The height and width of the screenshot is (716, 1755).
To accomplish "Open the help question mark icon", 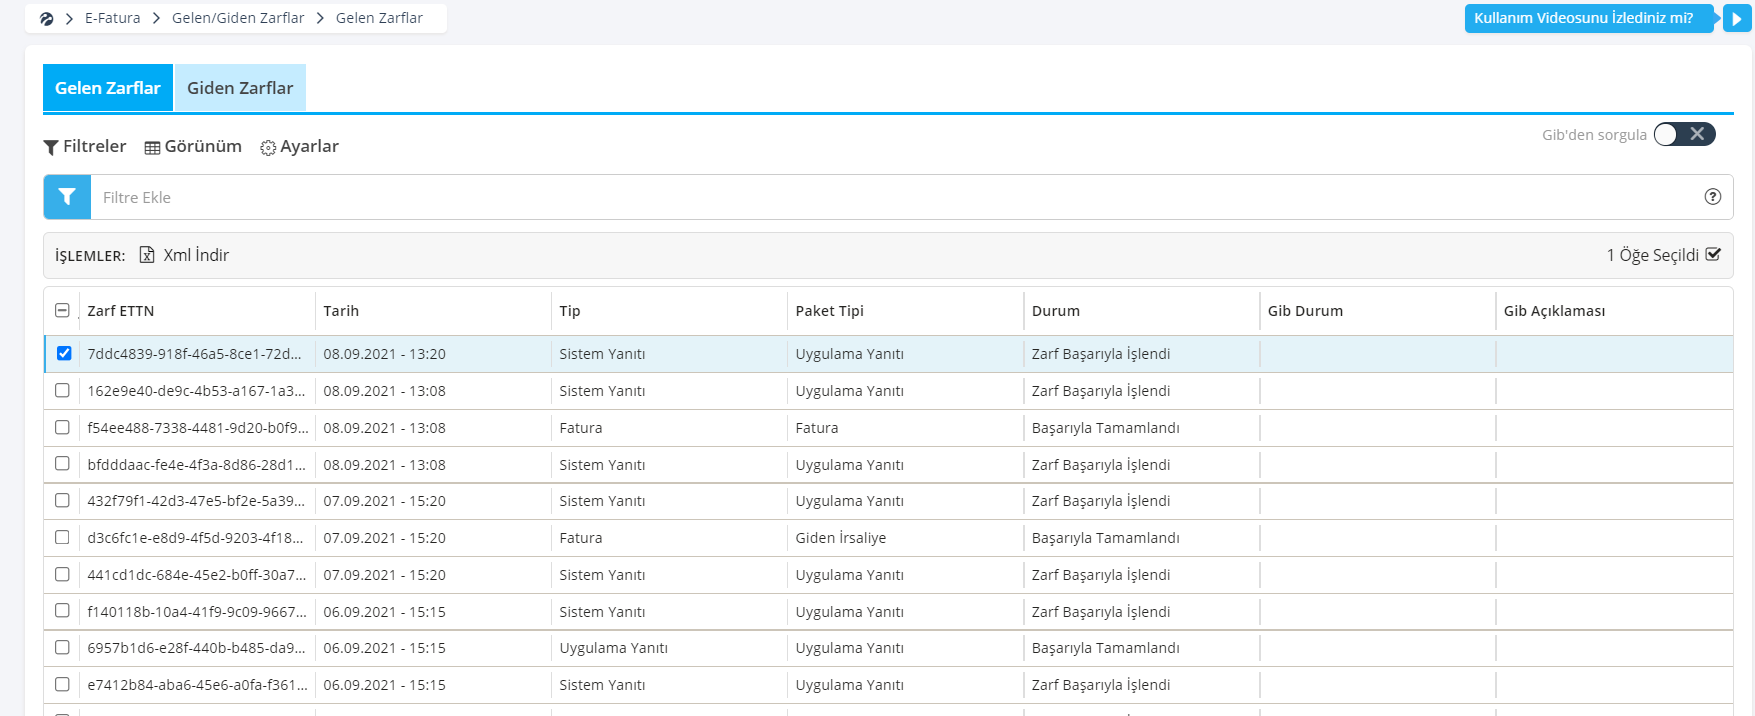I will pyautogui.click(x=1713, y=197).
